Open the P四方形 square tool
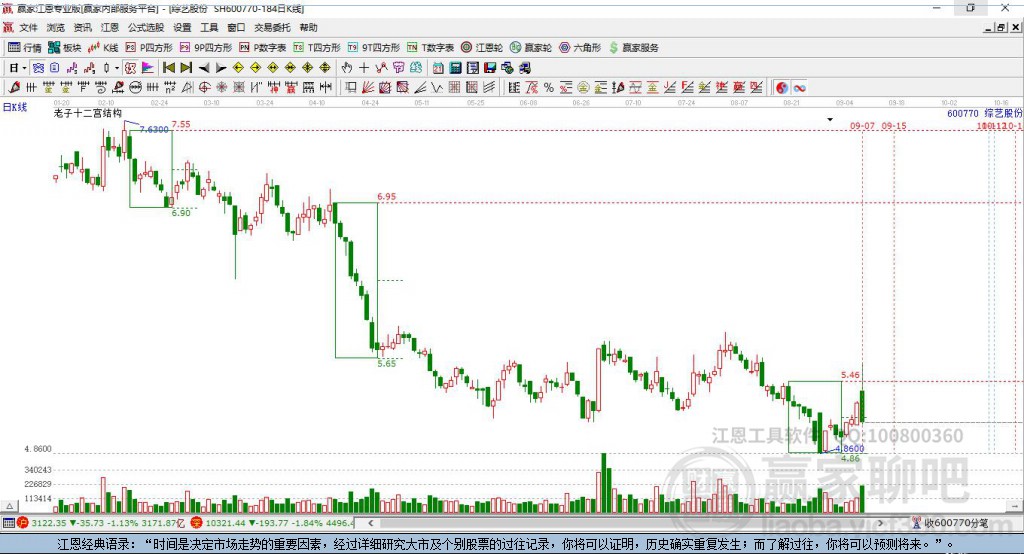 (149, 48)
